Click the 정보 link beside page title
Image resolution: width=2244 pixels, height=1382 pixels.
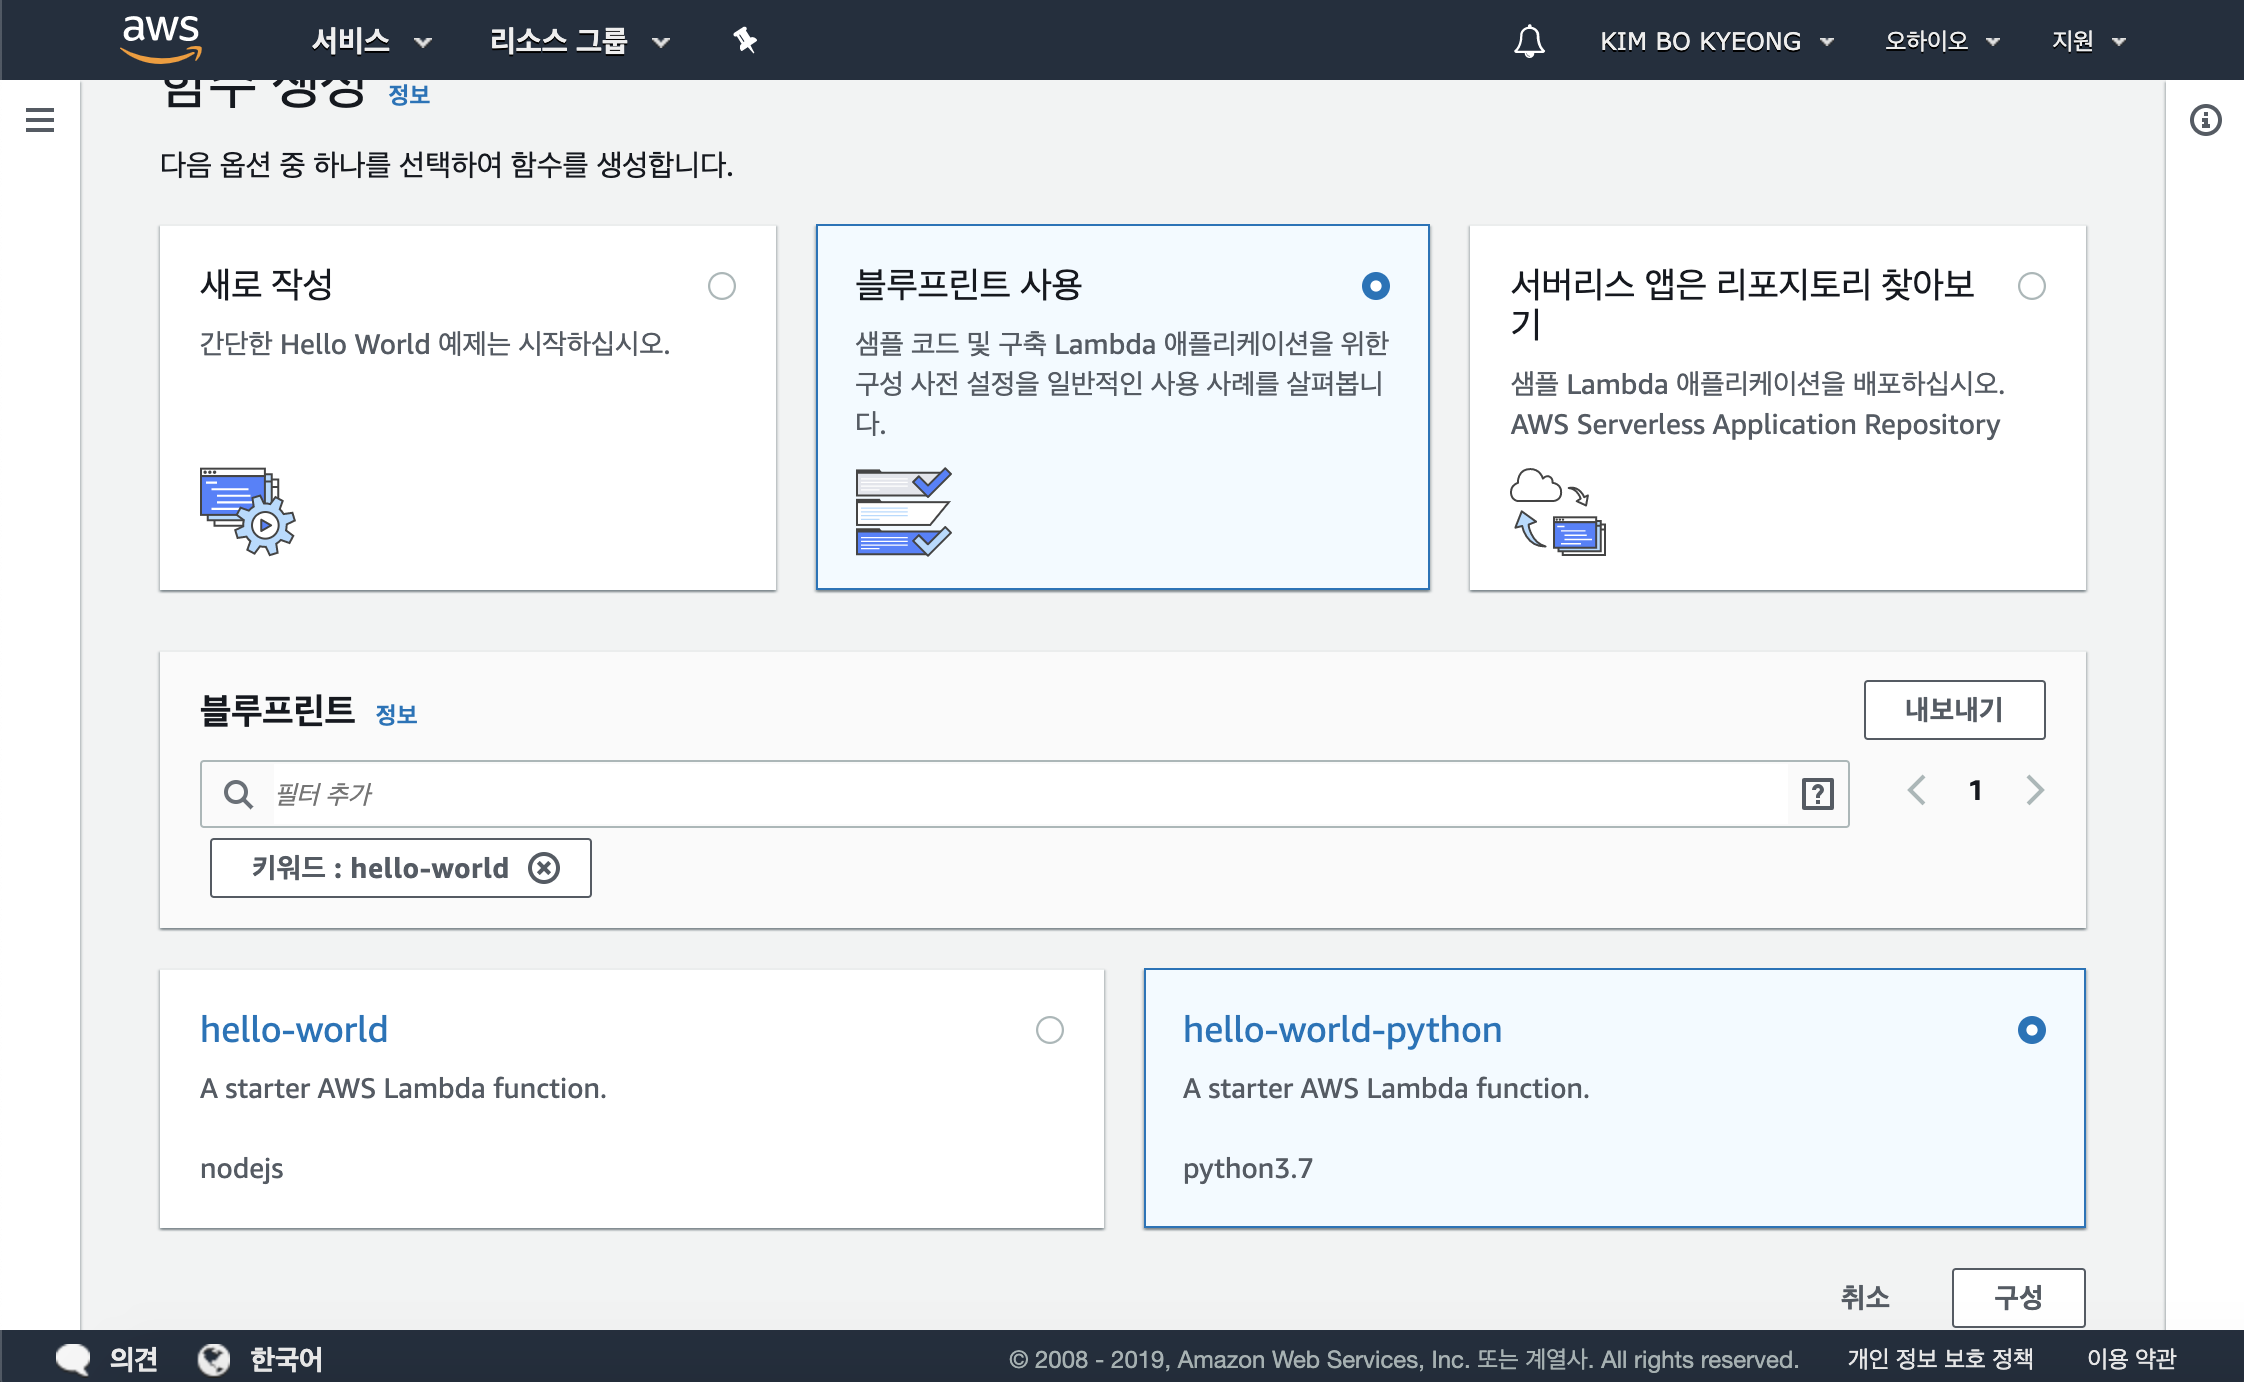(409, 95)
